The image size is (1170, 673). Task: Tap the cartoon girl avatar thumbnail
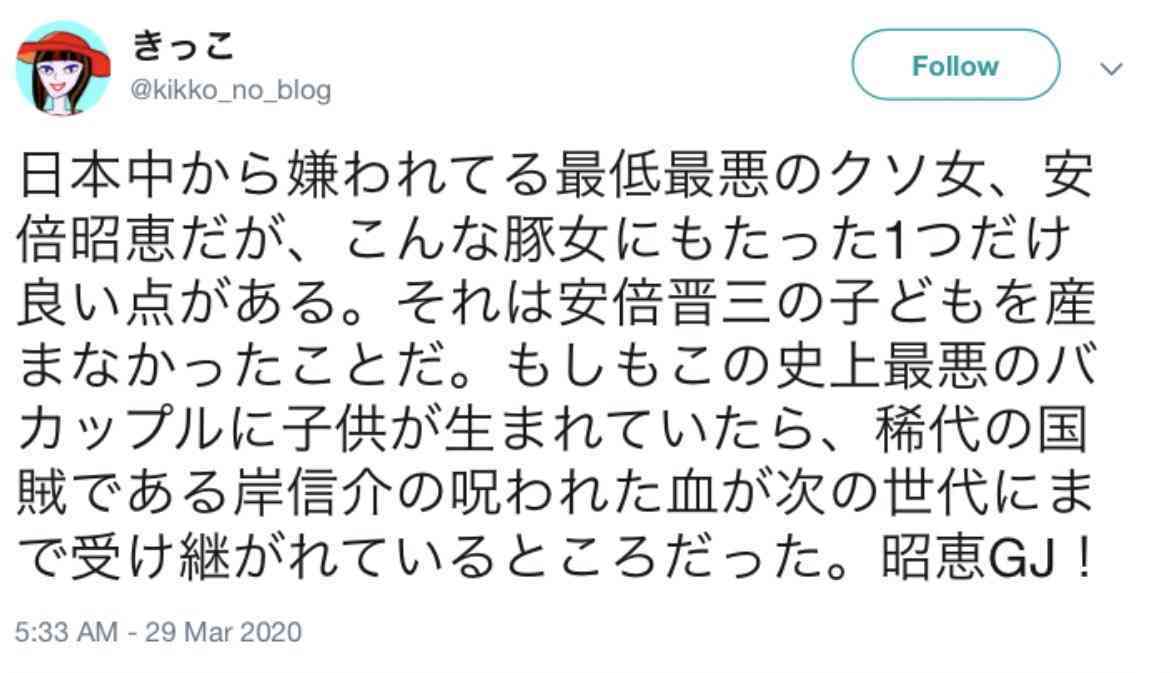[63, 68]
